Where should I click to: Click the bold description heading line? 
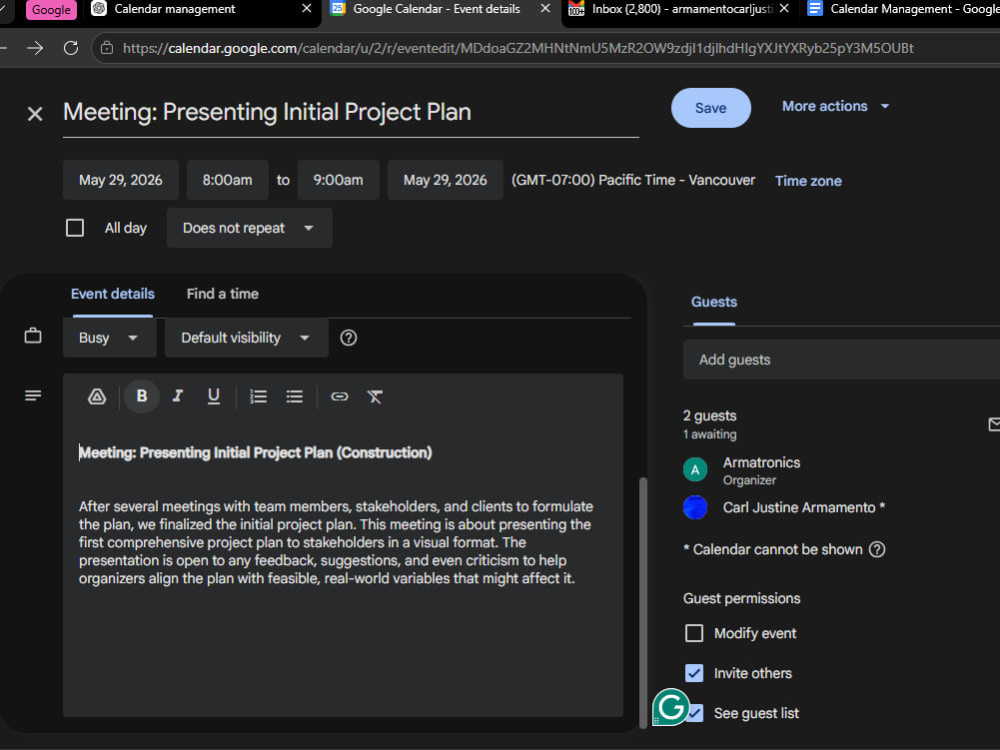pos(255,453)
